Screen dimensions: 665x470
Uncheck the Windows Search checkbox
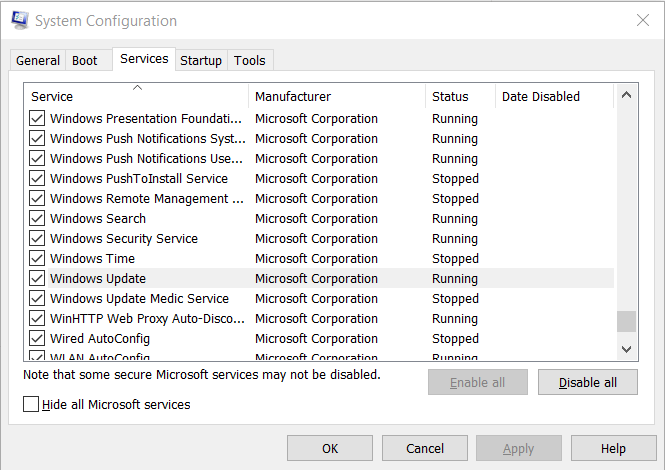(37, 218)
